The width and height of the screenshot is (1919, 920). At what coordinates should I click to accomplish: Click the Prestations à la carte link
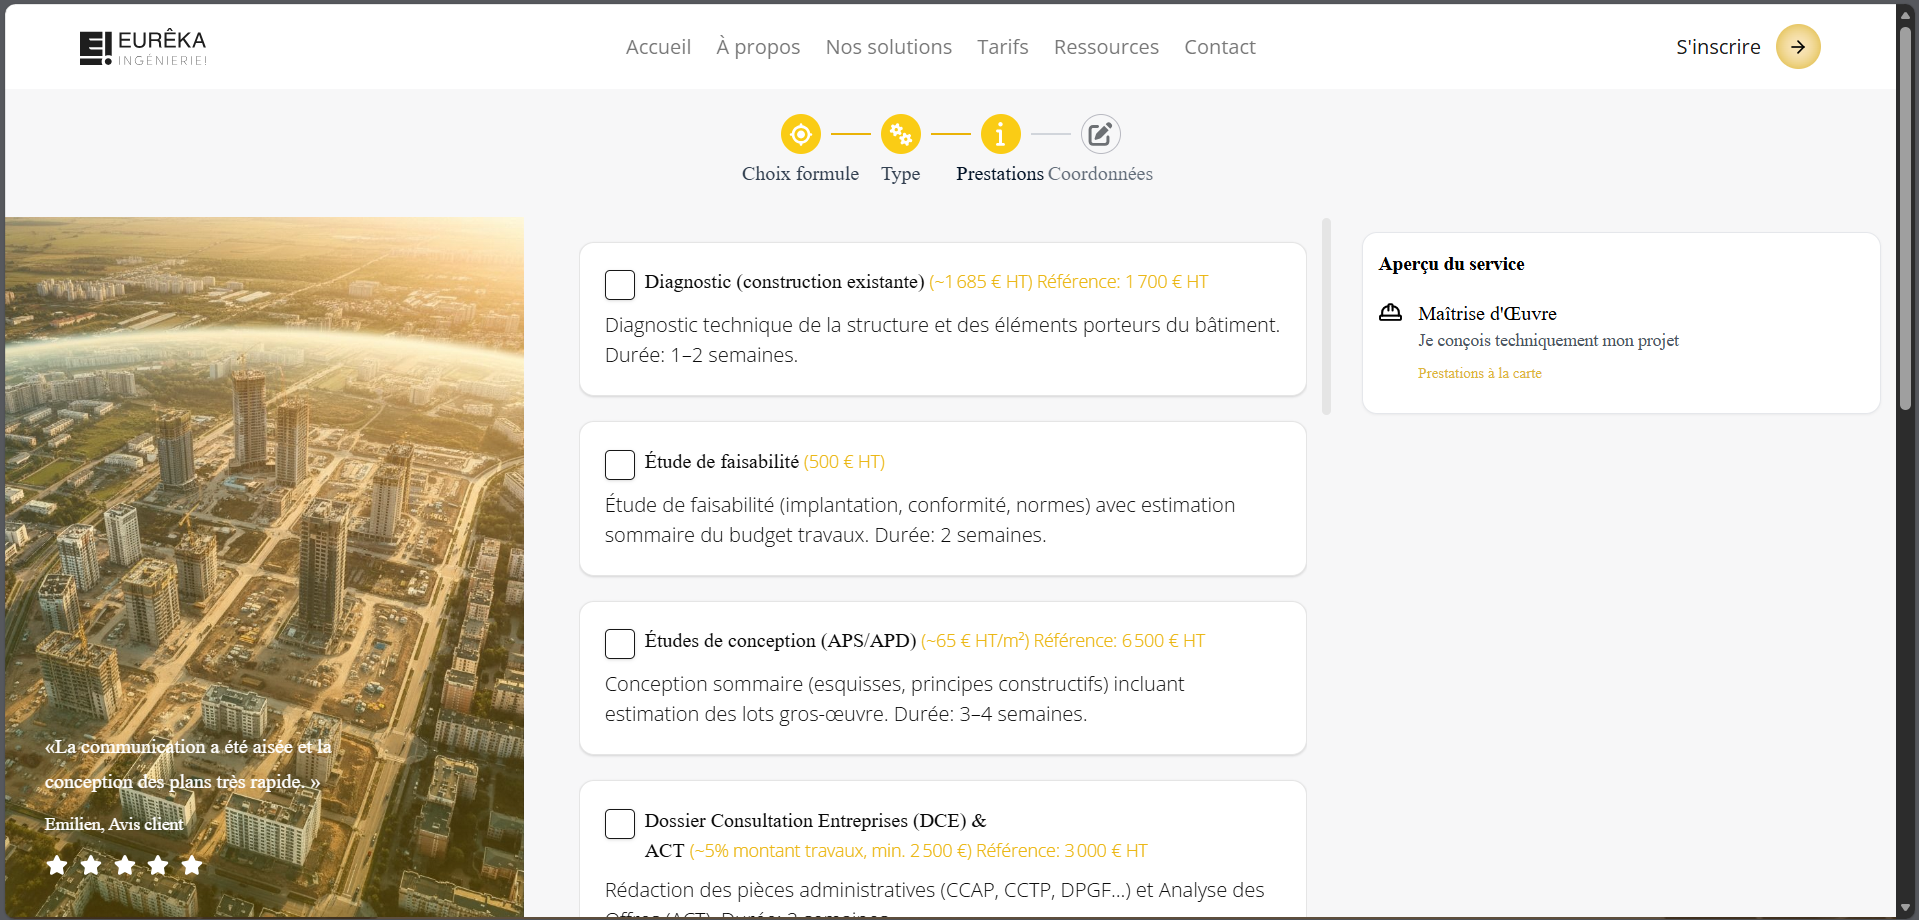point(1479,373)
